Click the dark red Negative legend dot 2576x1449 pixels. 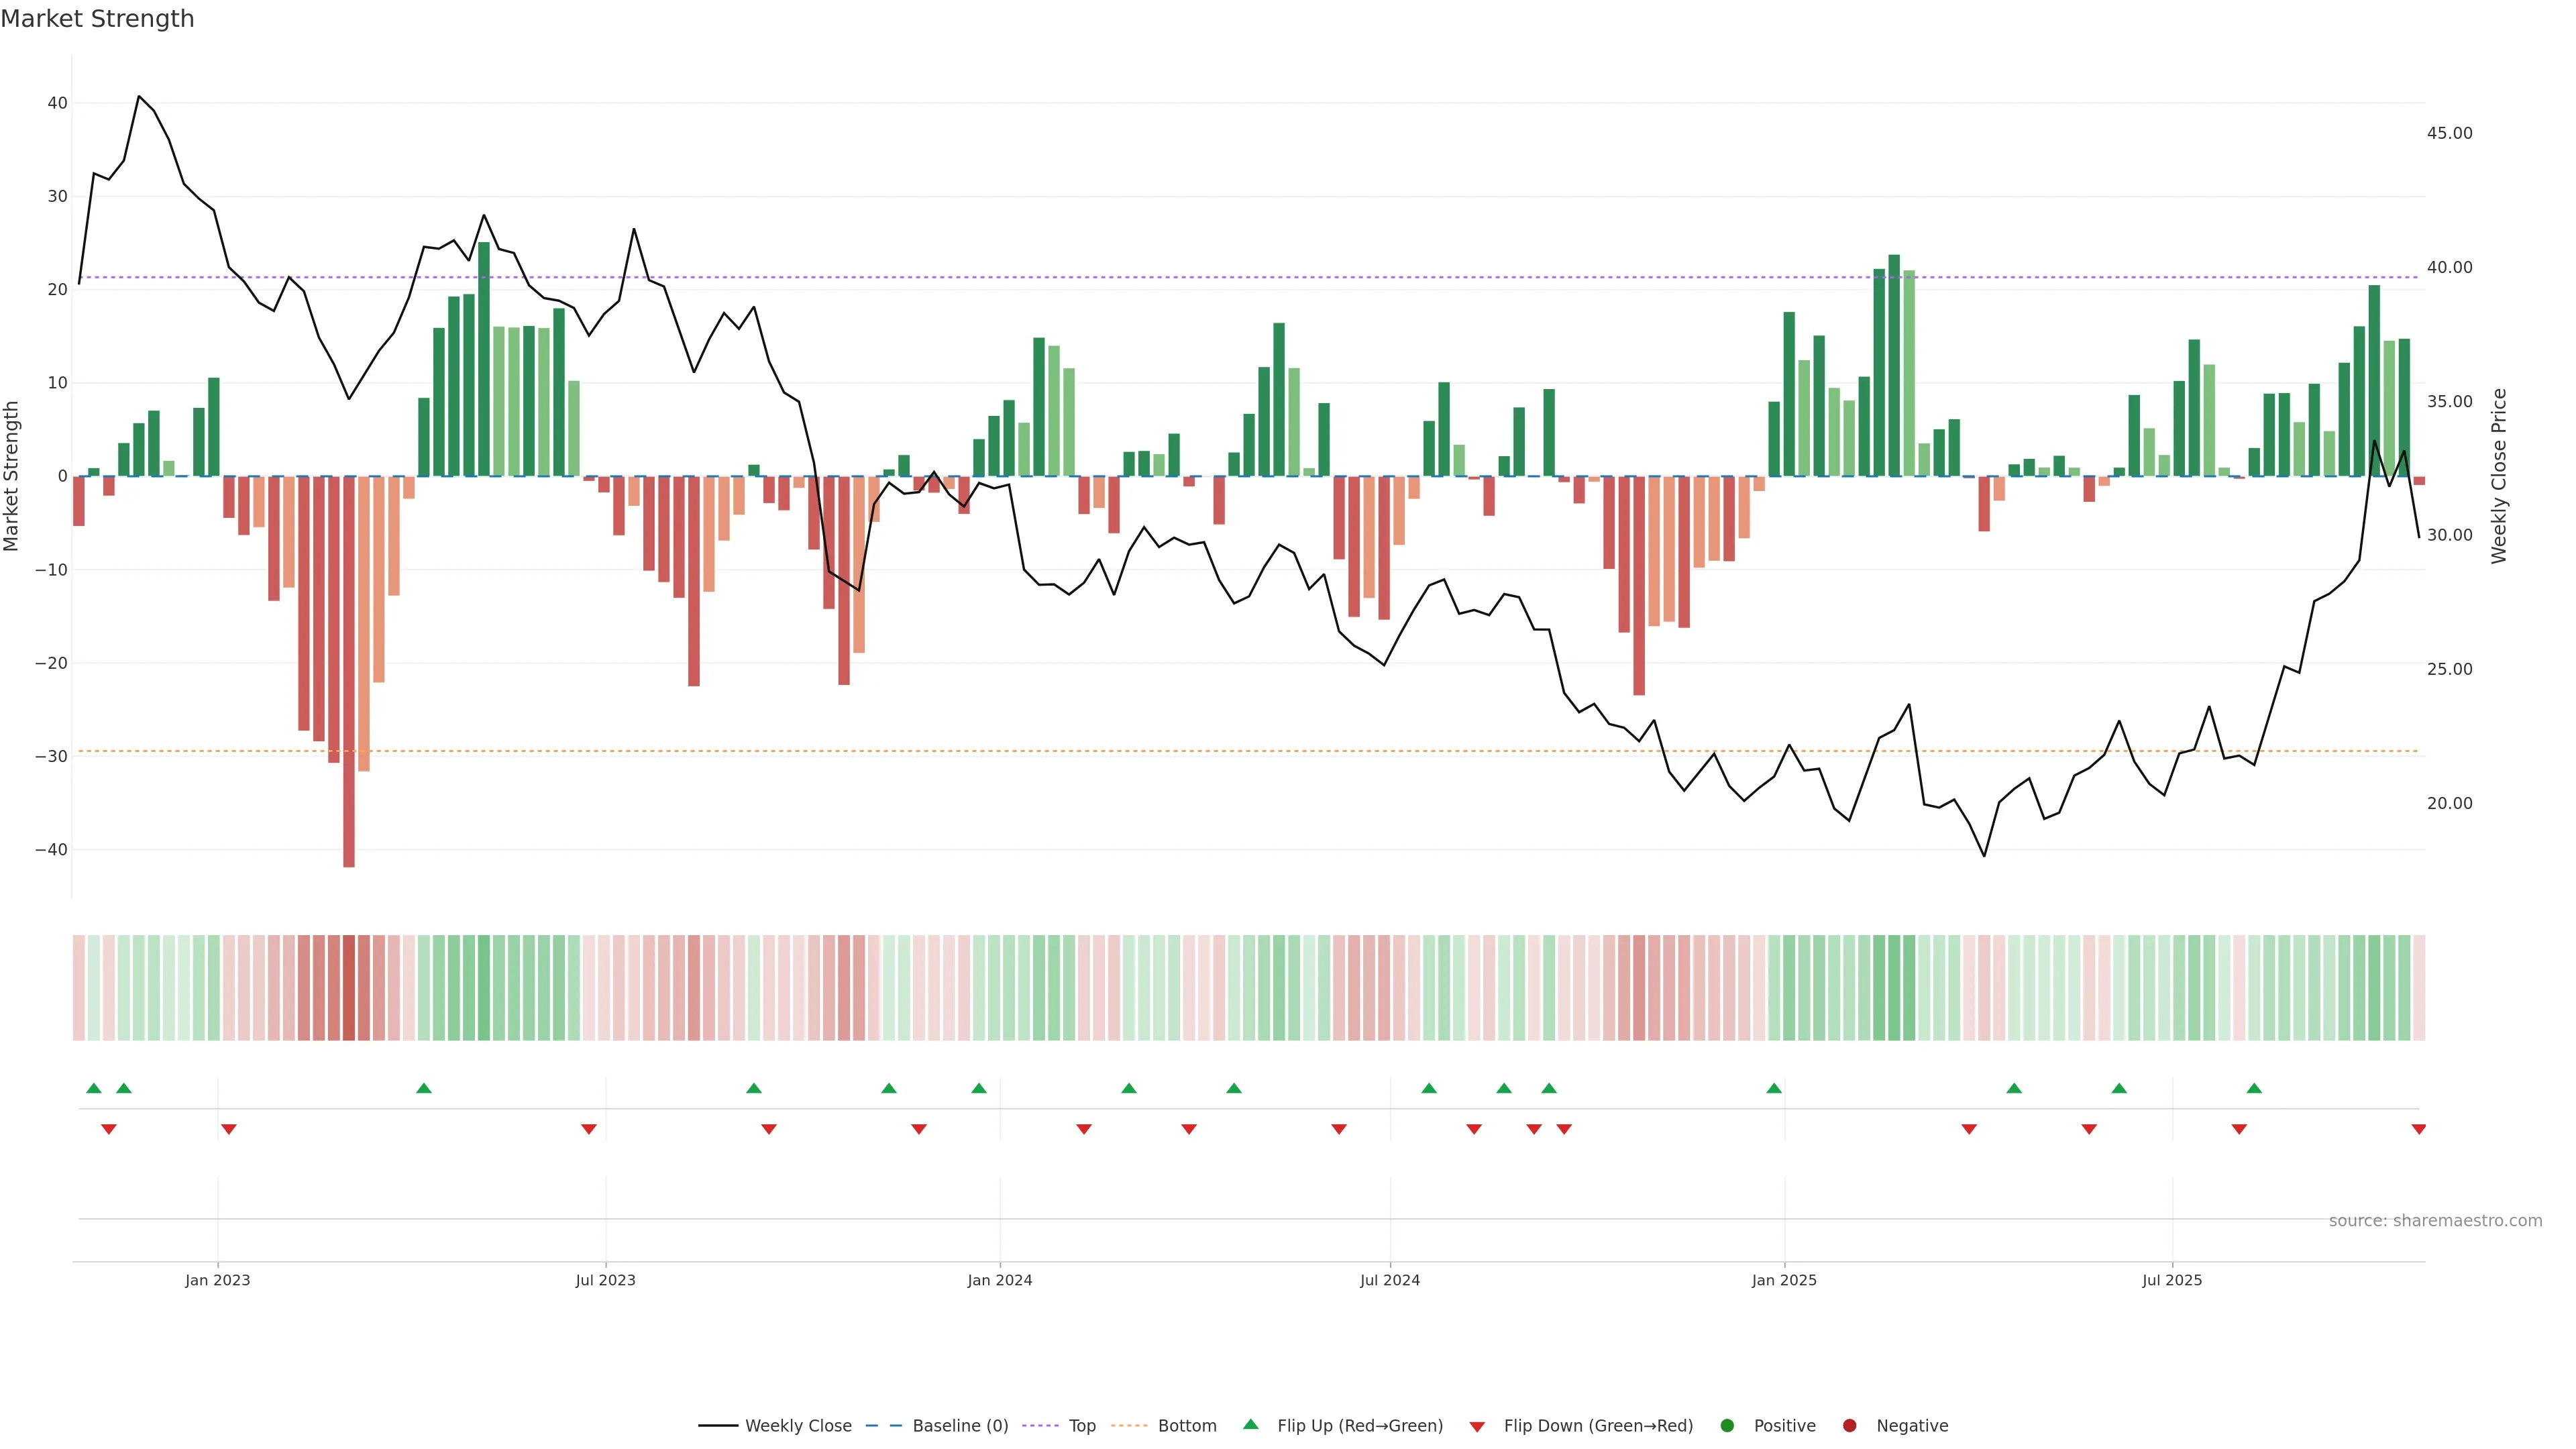pyautogui.click(x=1849, y=1426)
